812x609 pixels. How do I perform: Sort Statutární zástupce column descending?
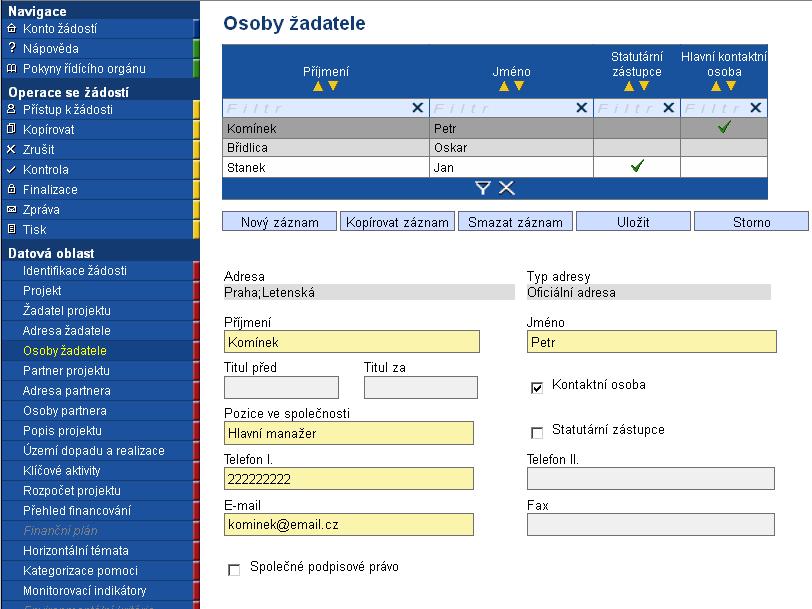coord(644,86)
